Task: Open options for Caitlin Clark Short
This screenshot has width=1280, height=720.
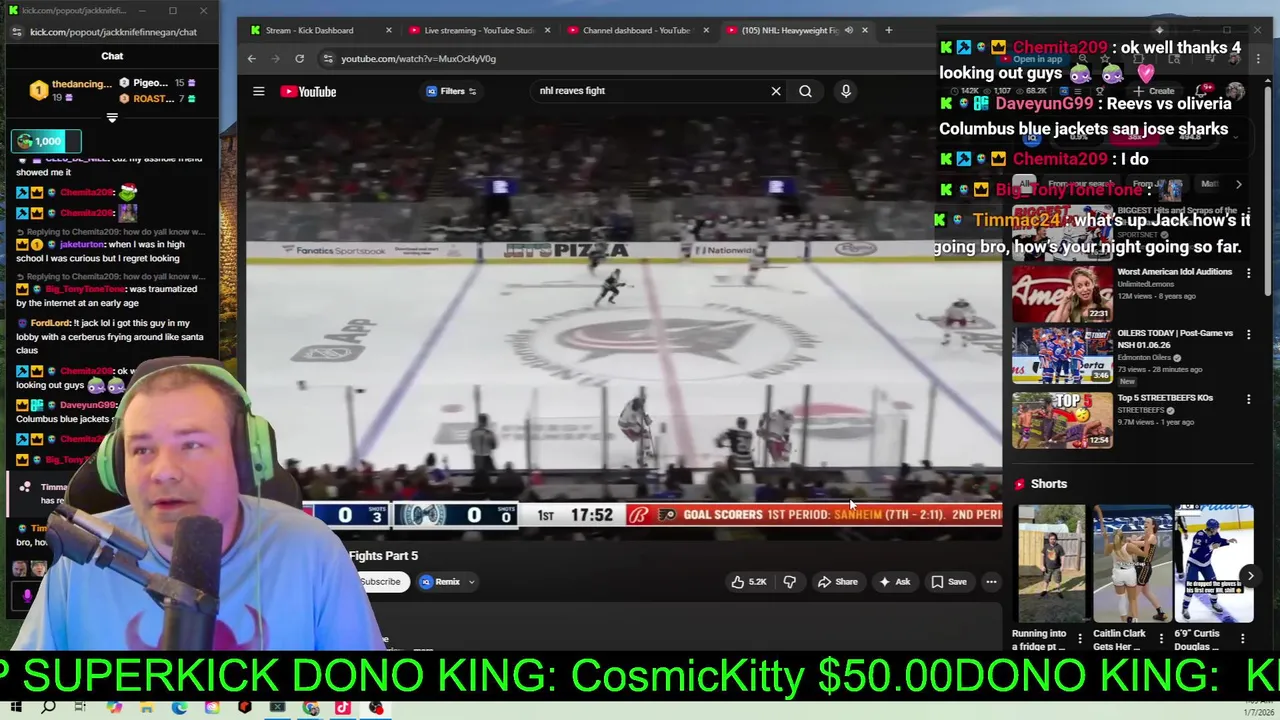Action: click(1161, 638)
